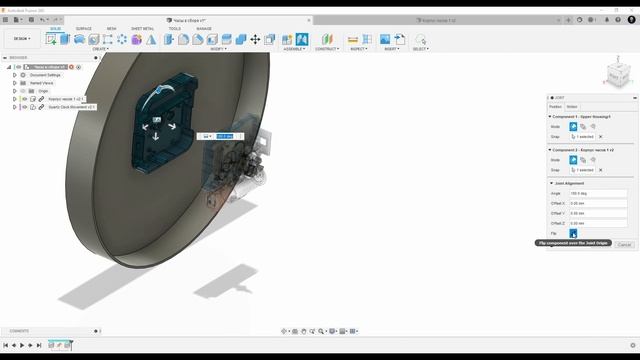This screenshot has width=640, height=360.
Task: Expand the Named Views tree node
Action: [x=15, y=83]
